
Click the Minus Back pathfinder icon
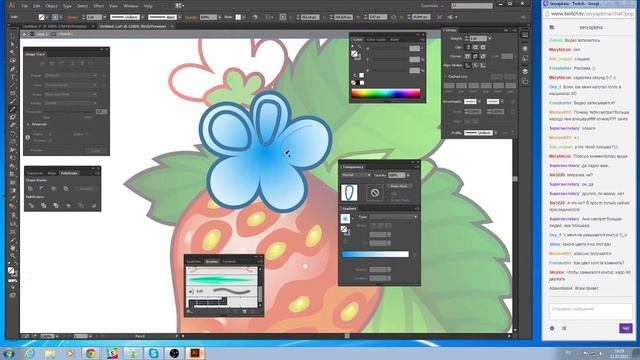click(93, 205)
